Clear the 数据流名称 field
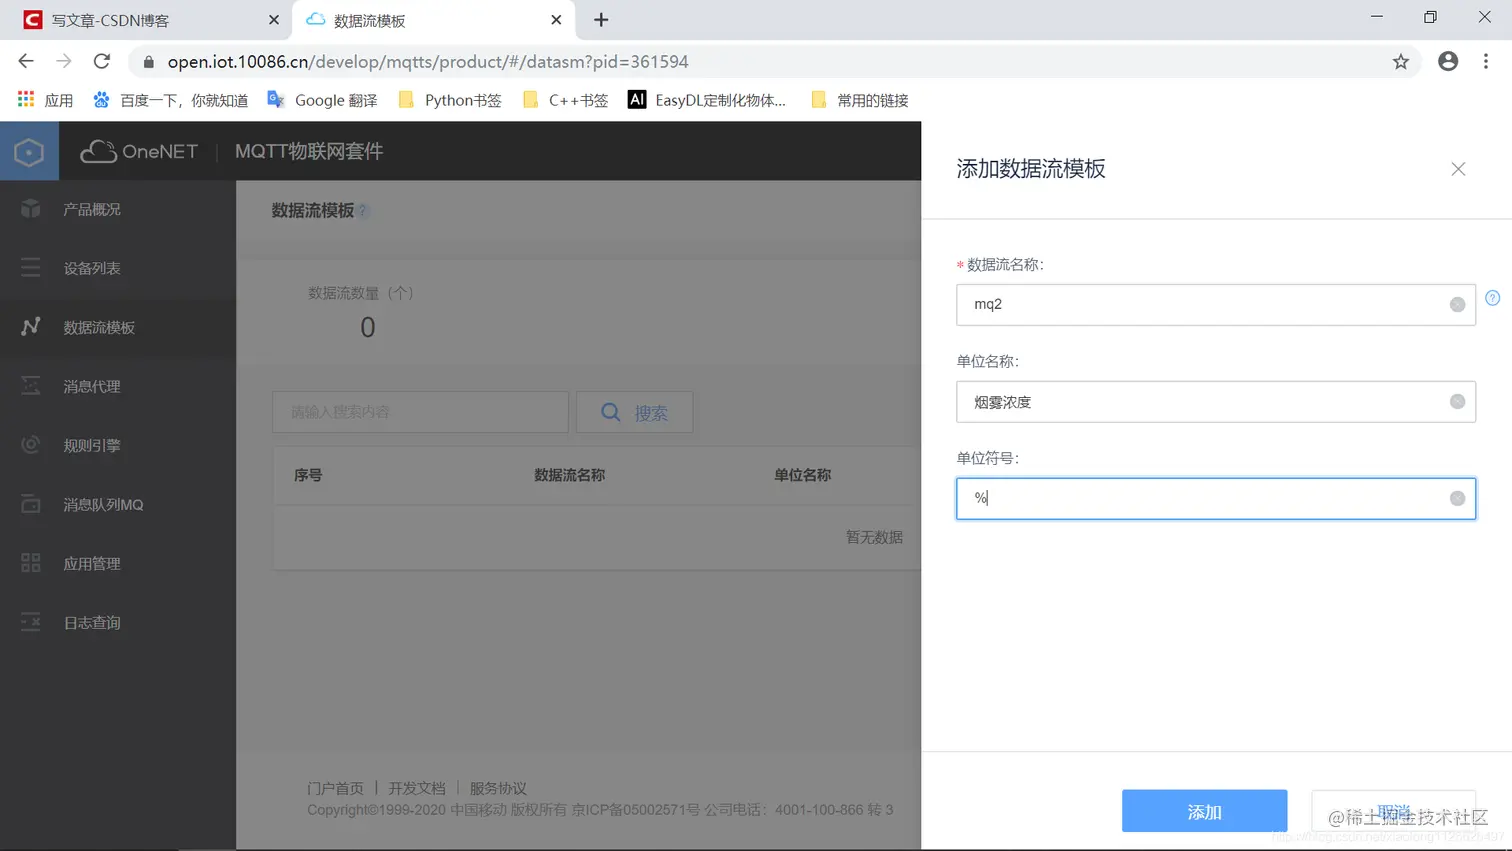The image size is (1512, 851). (x=1457, y=305)
